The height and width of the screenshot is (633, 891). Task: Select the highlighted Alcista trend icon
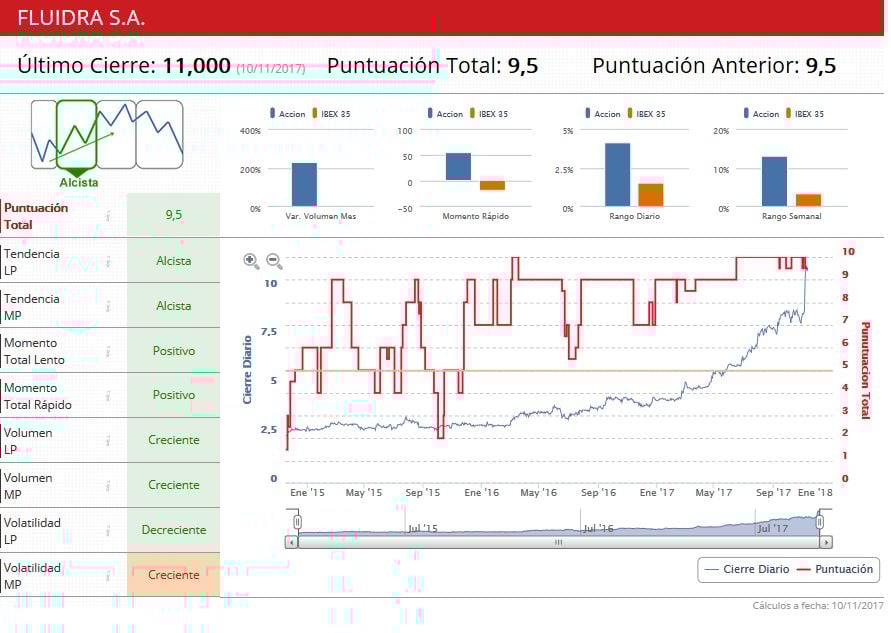(77, 134)
